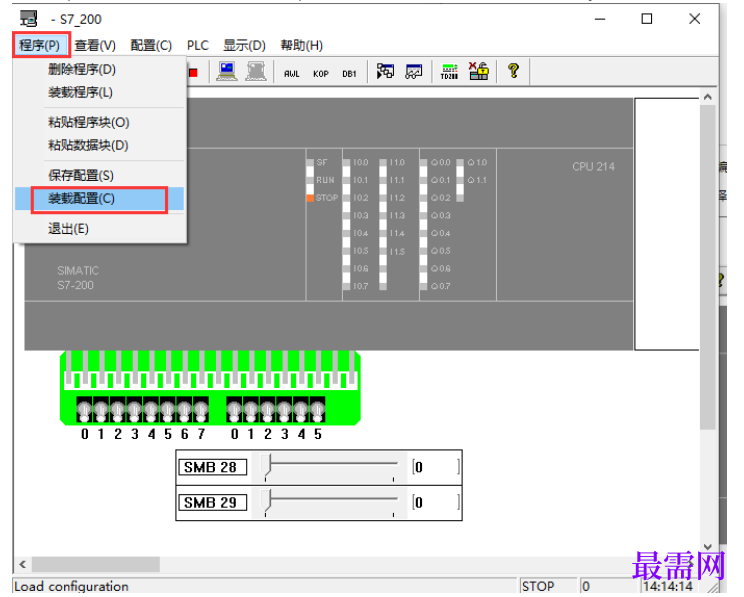Image resolution: width=744 pixels, height=597 pixels.
Task: Click the SMB 28 analog slider
Action: [x=330, y=467]
